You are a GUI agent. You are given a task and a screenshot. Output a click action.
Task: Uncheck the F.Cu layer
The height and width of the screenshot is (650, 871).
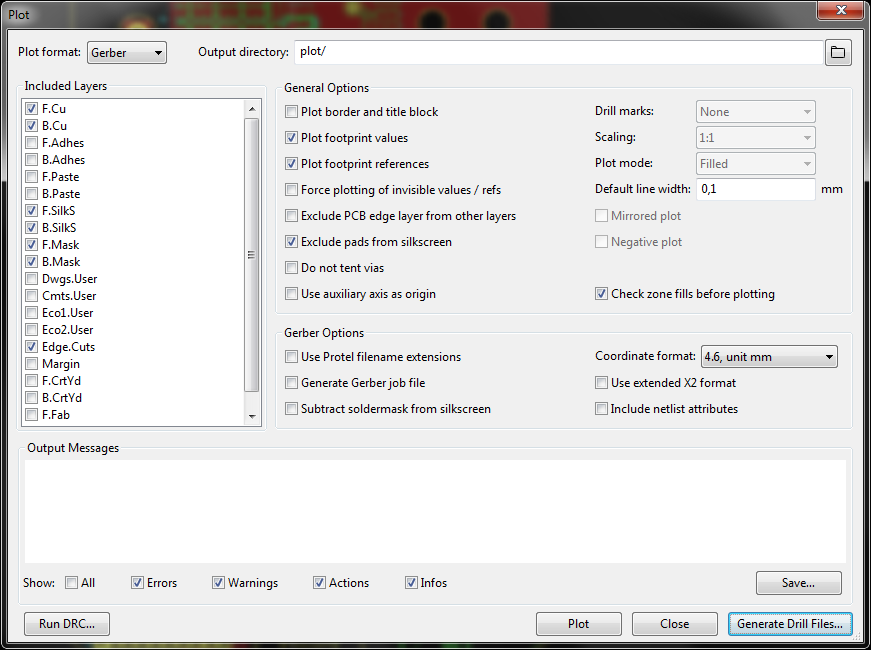pyautogui.click(x=33, y=108)
